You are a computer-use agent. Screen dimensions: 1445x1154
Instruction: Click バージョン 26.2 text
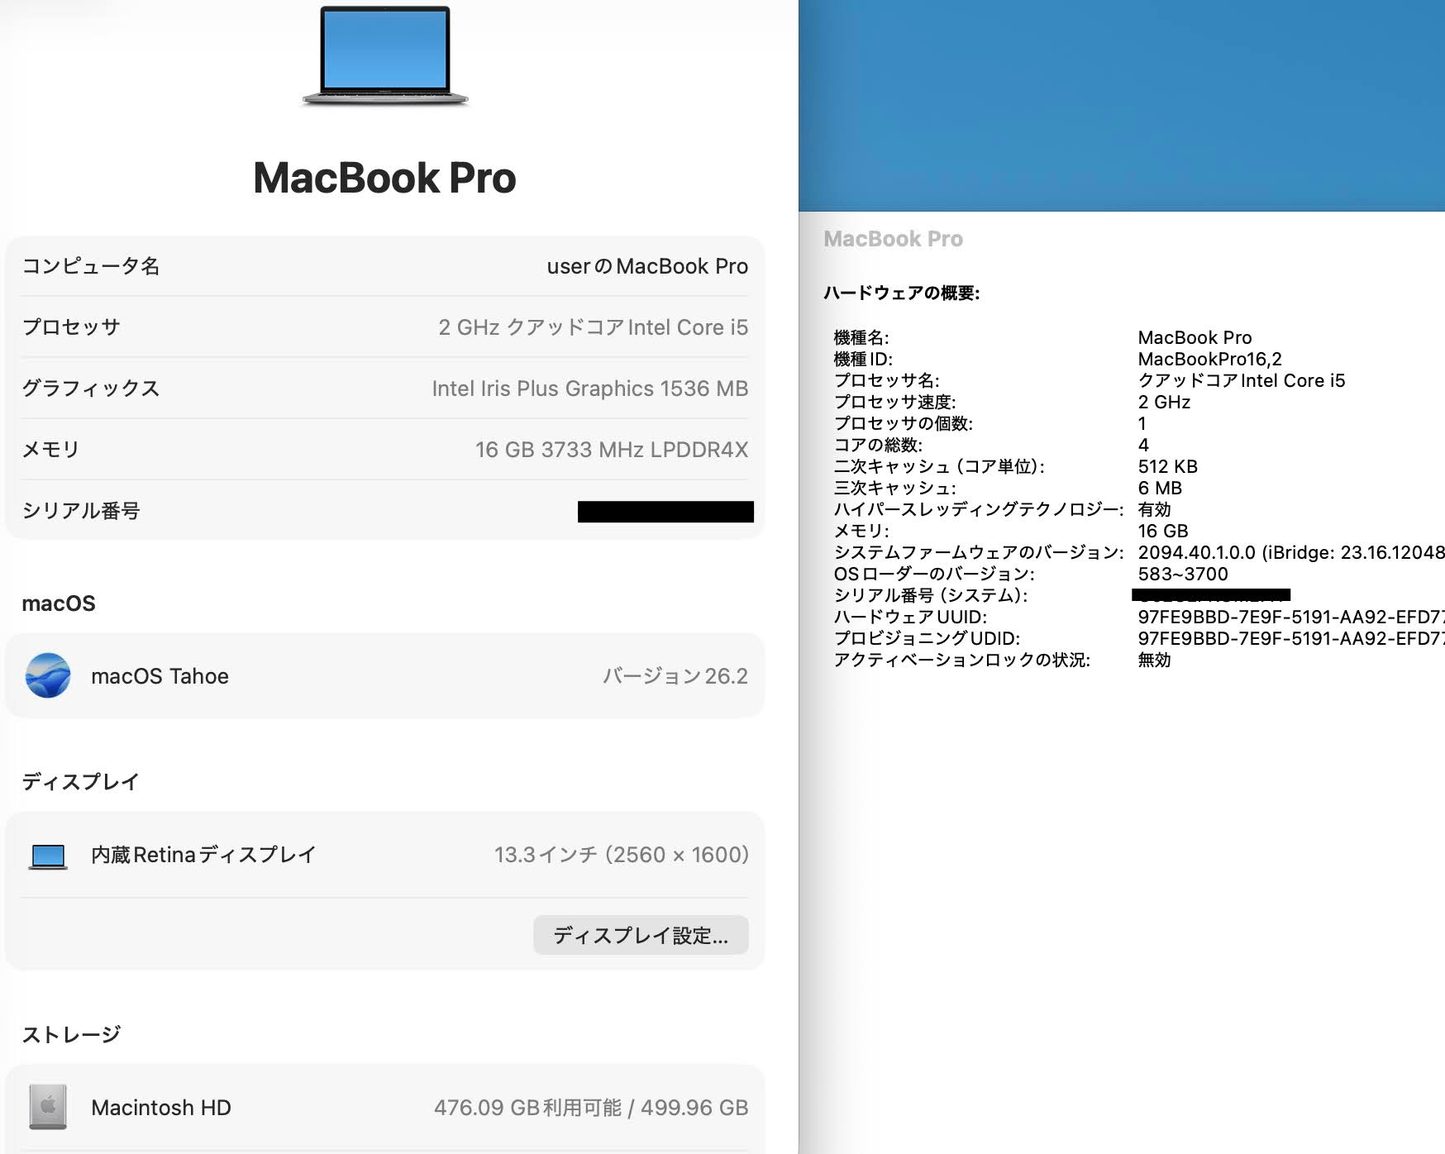click(675, 676)
